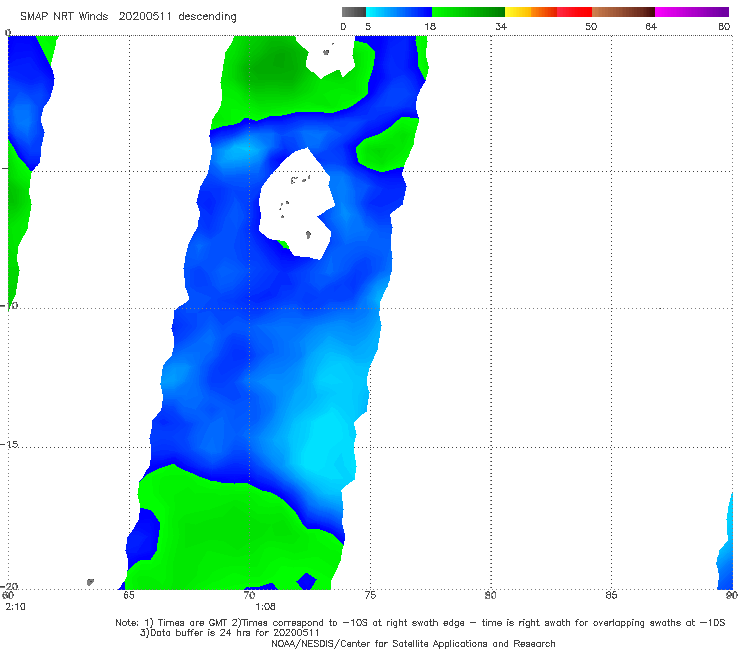Click the longitude axis label '65'
This screenshot has height=650, width=740.
coord(129,595)
